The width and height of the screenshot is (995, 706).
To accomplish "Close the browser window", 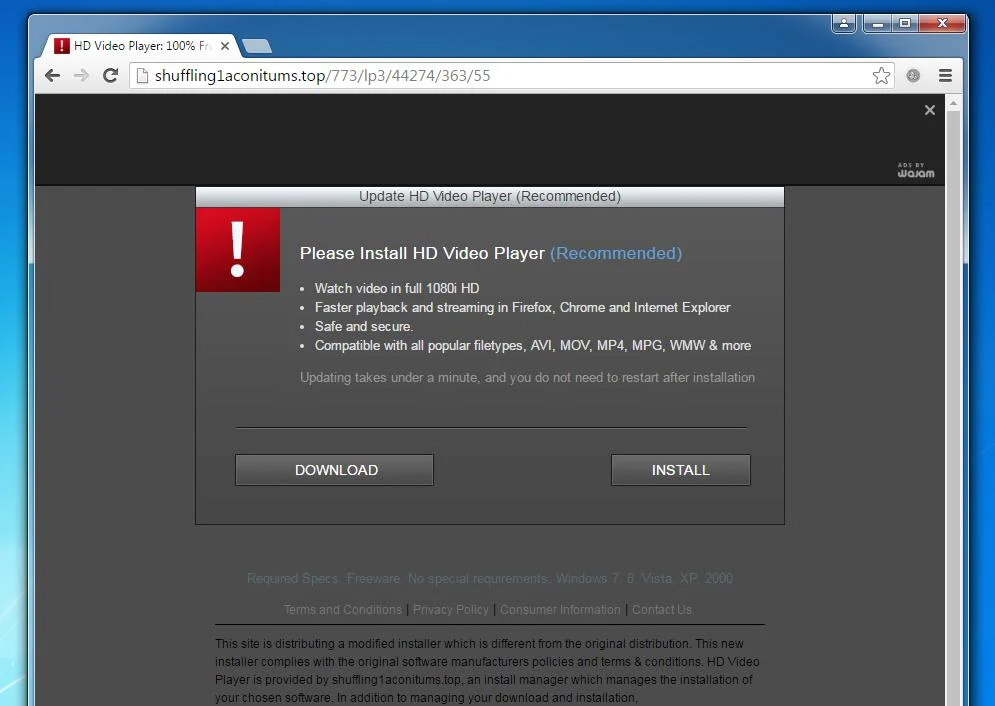I will coord(942,23).
